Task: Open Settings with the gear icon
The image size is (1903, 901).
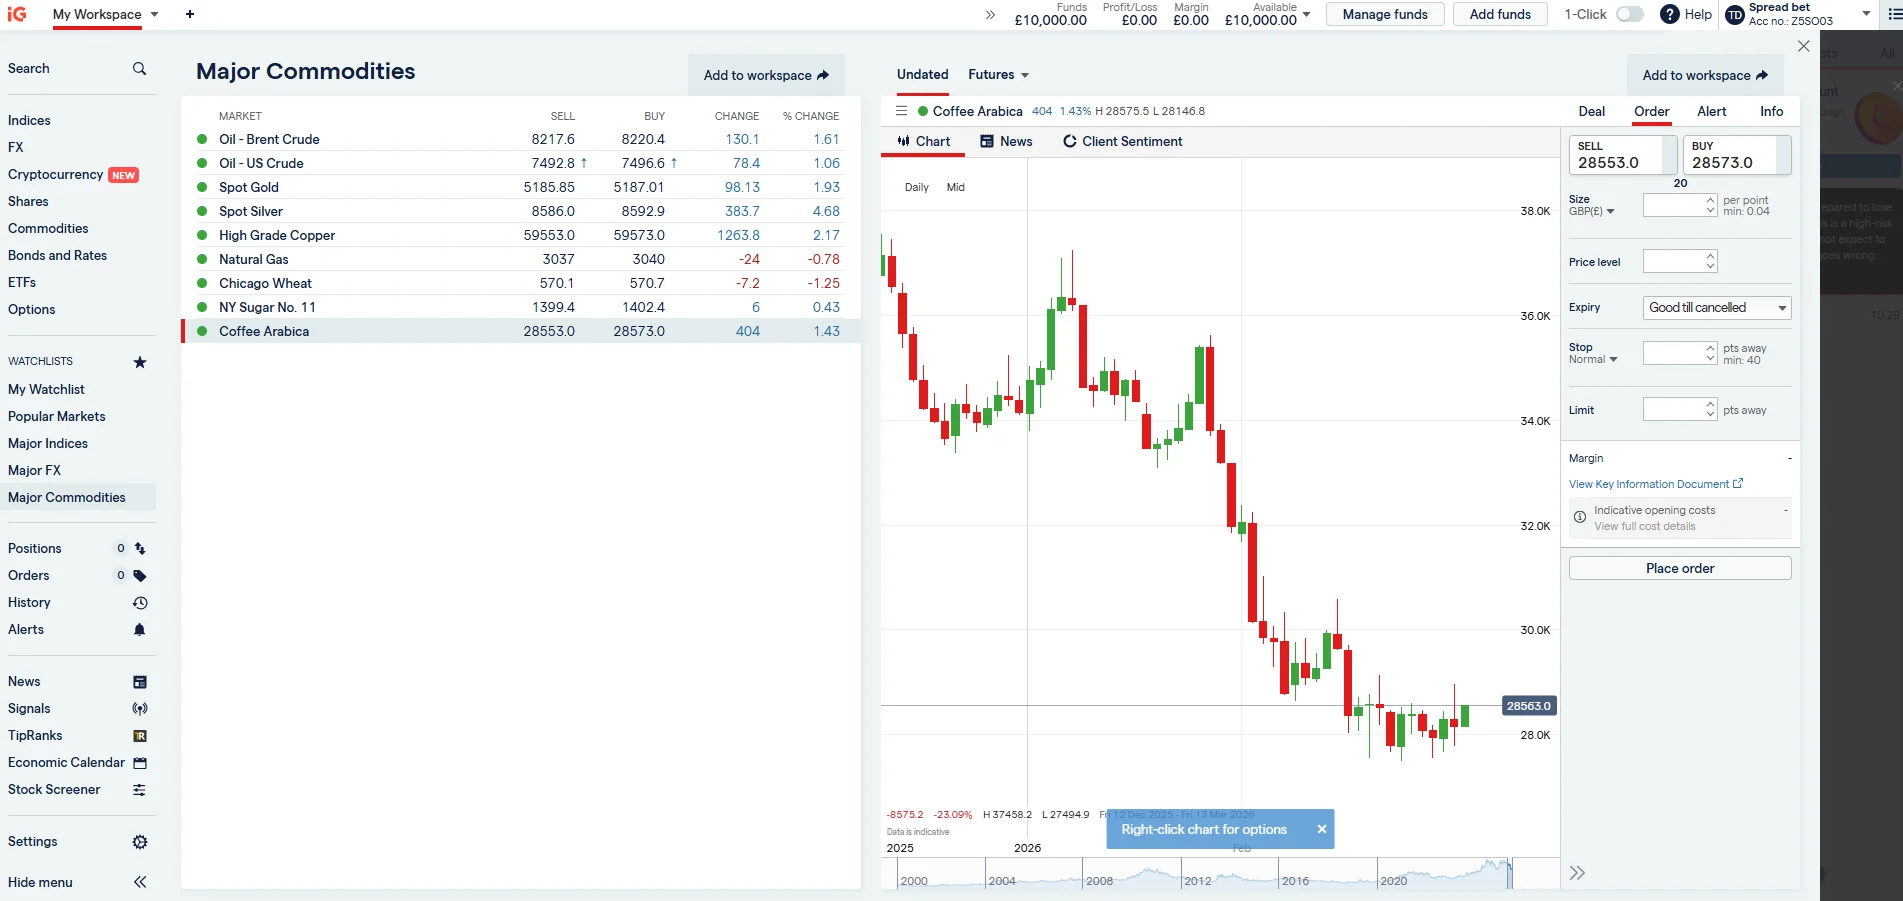Action: (139, 841)
